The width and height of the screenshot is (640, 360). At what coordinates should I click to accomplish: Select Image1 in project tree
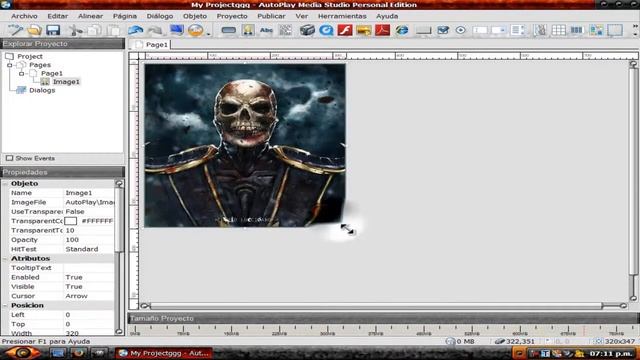(x=66, y=82)
